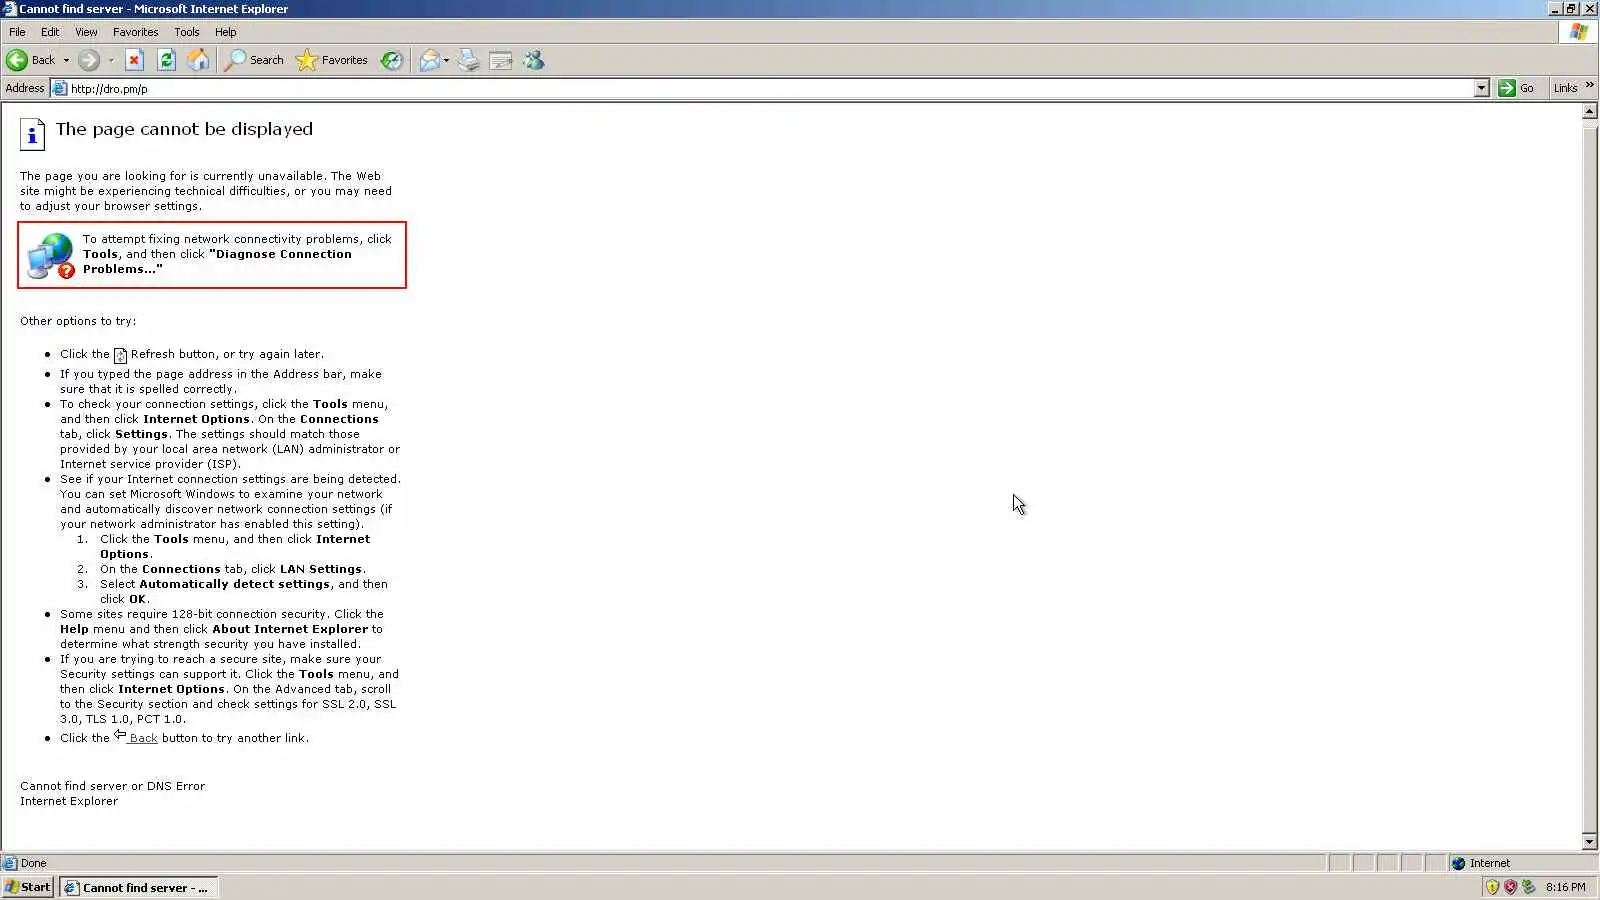The height and width of the screenshot is (900, 1600).
Task: Click the Stop loading icon
Action: click(134, 60)
